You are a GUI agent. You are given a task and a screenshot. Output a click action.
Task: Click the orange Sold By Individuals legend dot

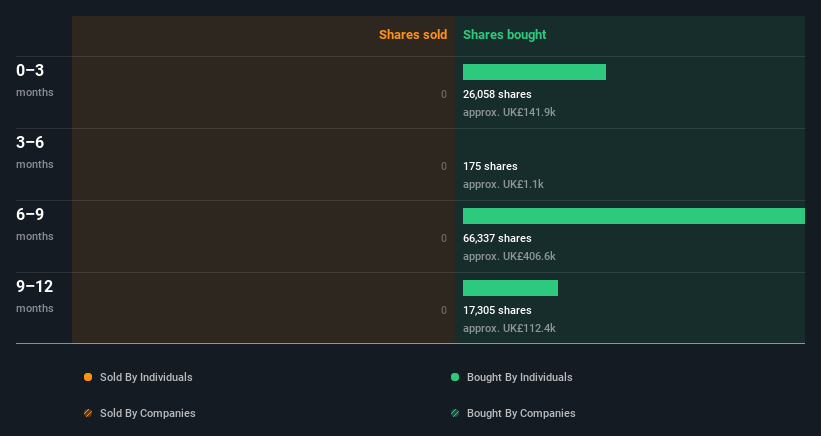tap(88, 377)
